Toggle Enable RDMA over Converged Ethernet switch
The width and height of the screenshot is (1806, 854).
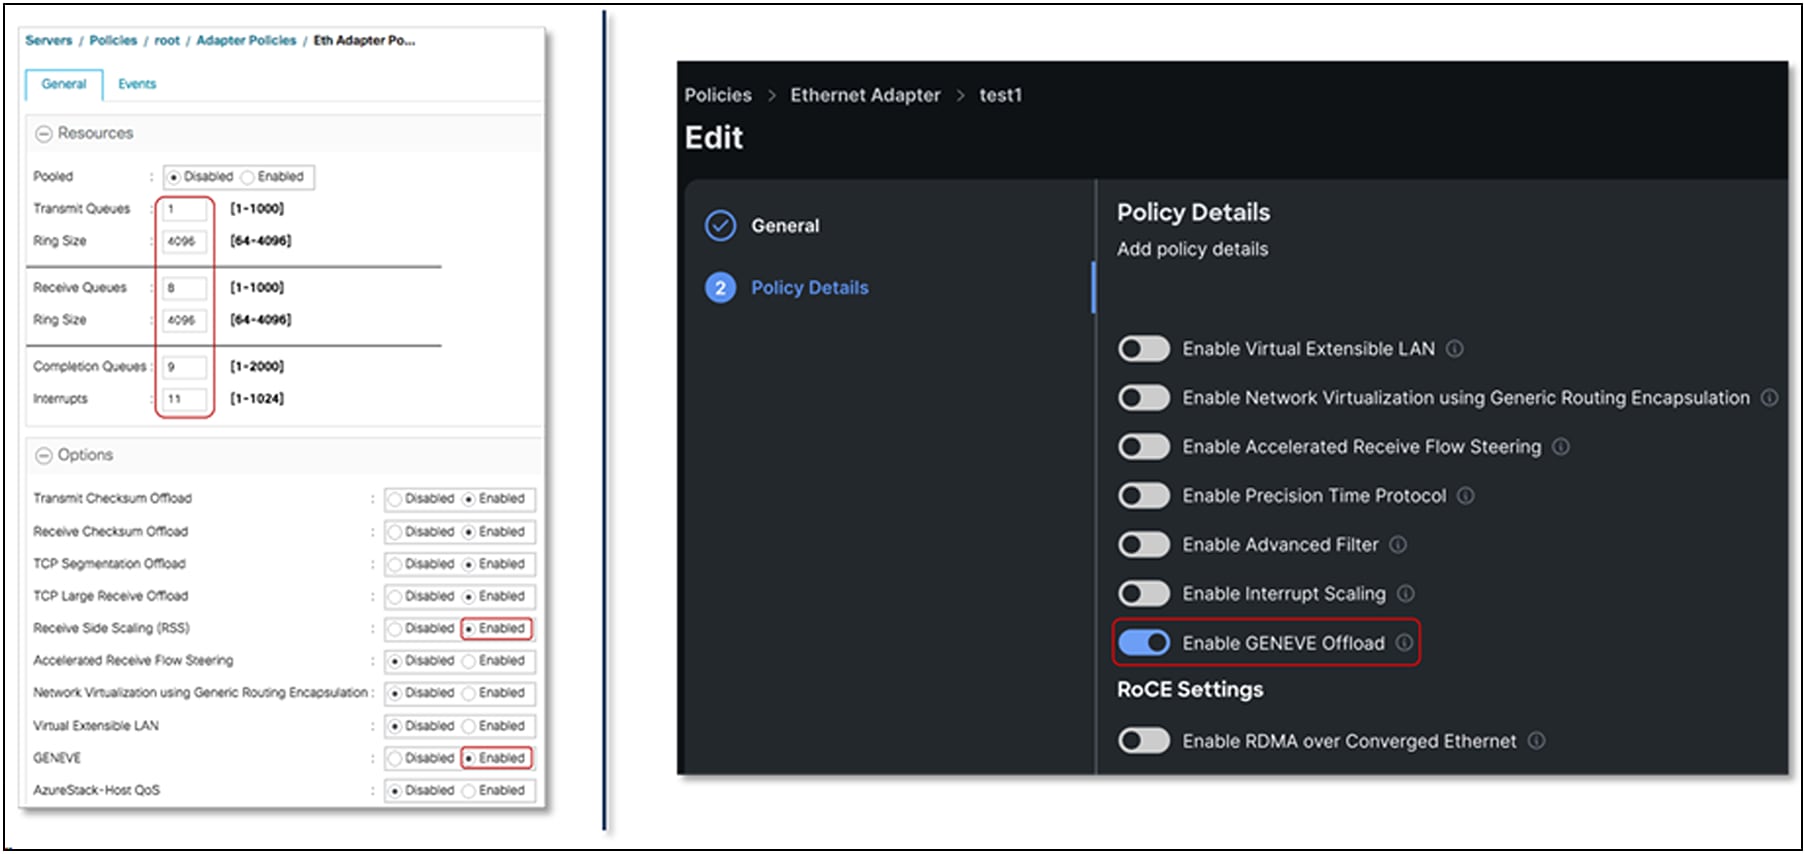pos(1144,741)
